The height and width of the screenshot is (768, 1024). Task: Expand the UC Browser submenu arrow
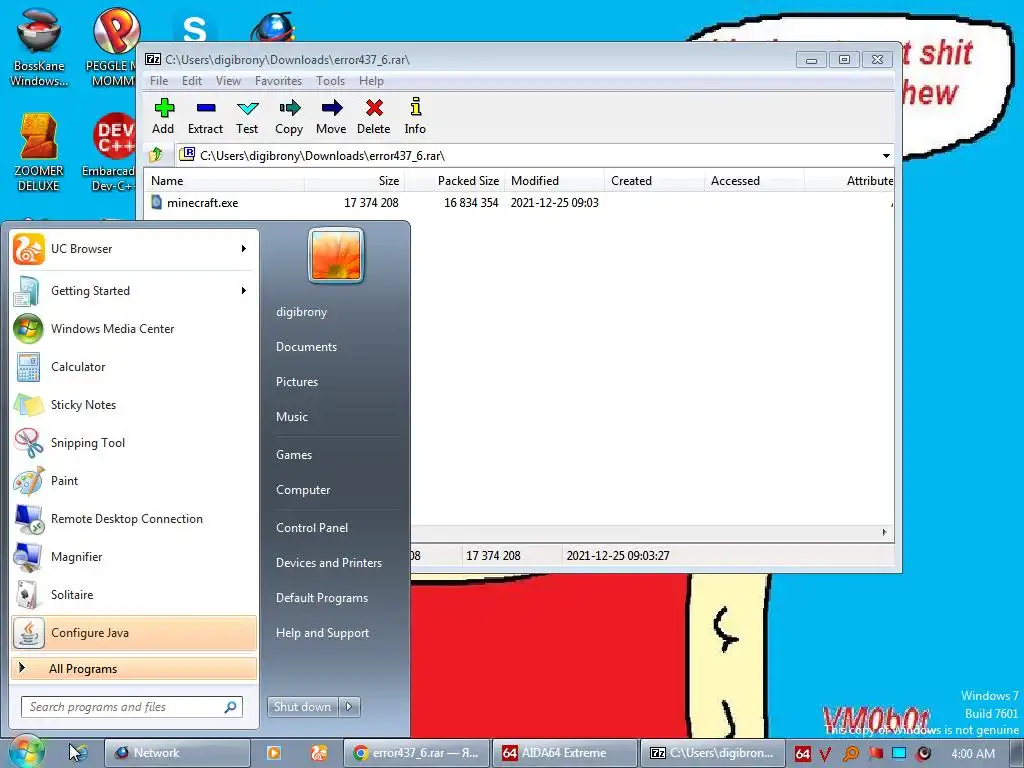pos(244,249)
